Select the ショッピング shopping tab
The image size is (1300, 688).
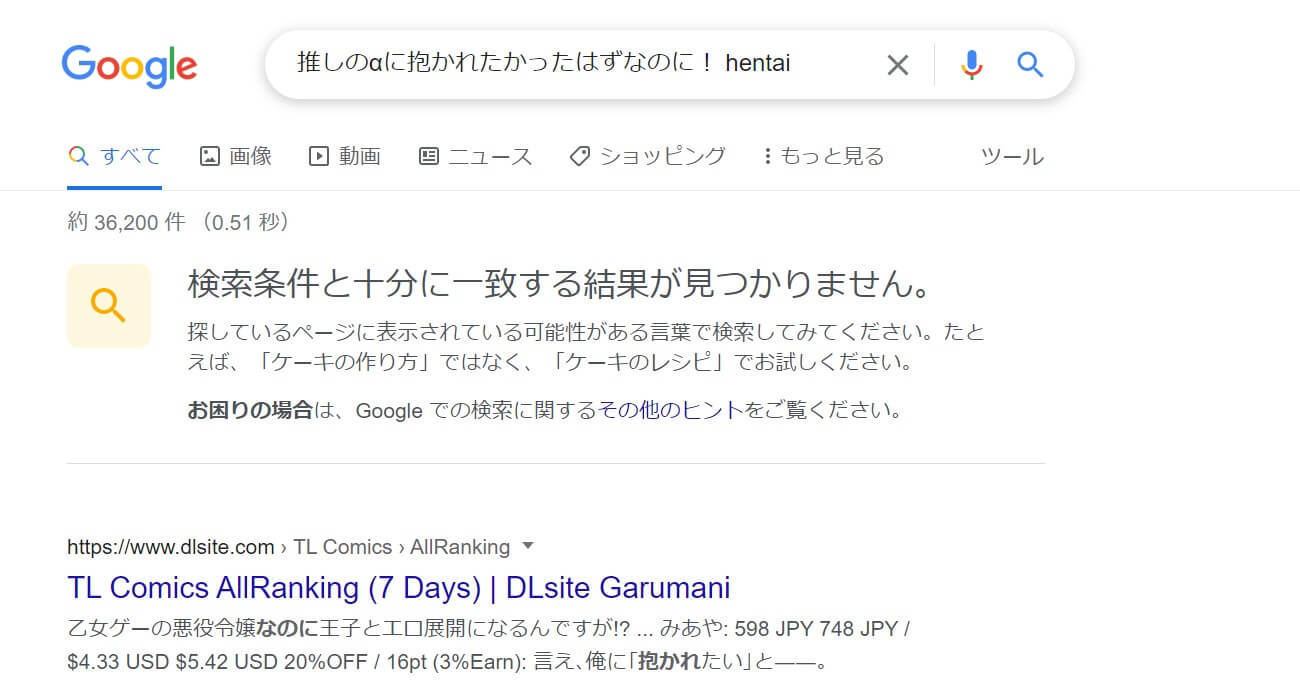coord(647,156)
